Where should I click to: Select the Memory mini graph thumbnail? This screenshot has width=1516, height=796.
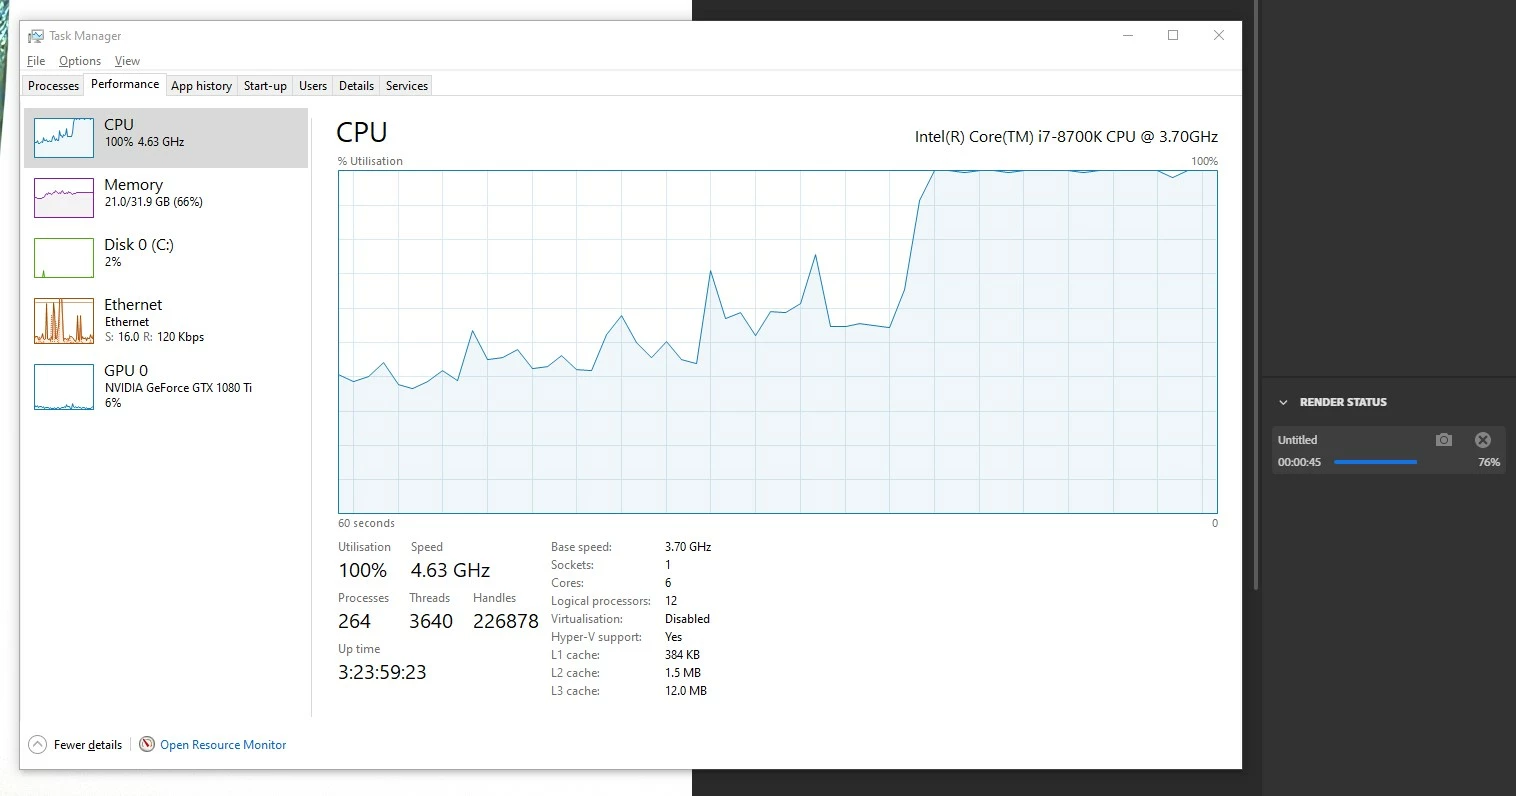pos(64,198)
